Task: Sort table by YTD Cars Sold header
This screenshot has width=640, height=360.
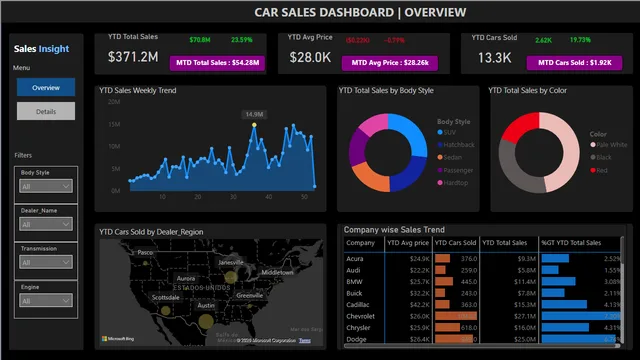Action: [x=455, y=243]
